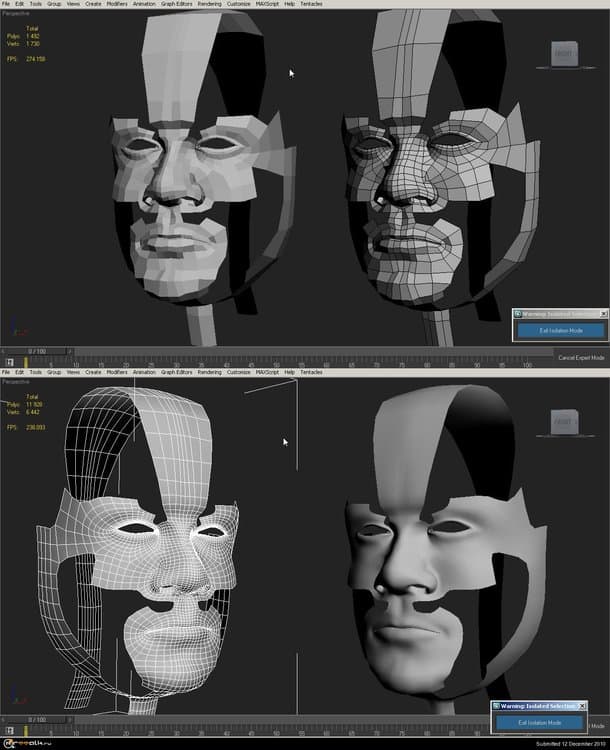
Task: Close the lower Warning: Isolated Selection dialog
Action: [x=582, y=706]
